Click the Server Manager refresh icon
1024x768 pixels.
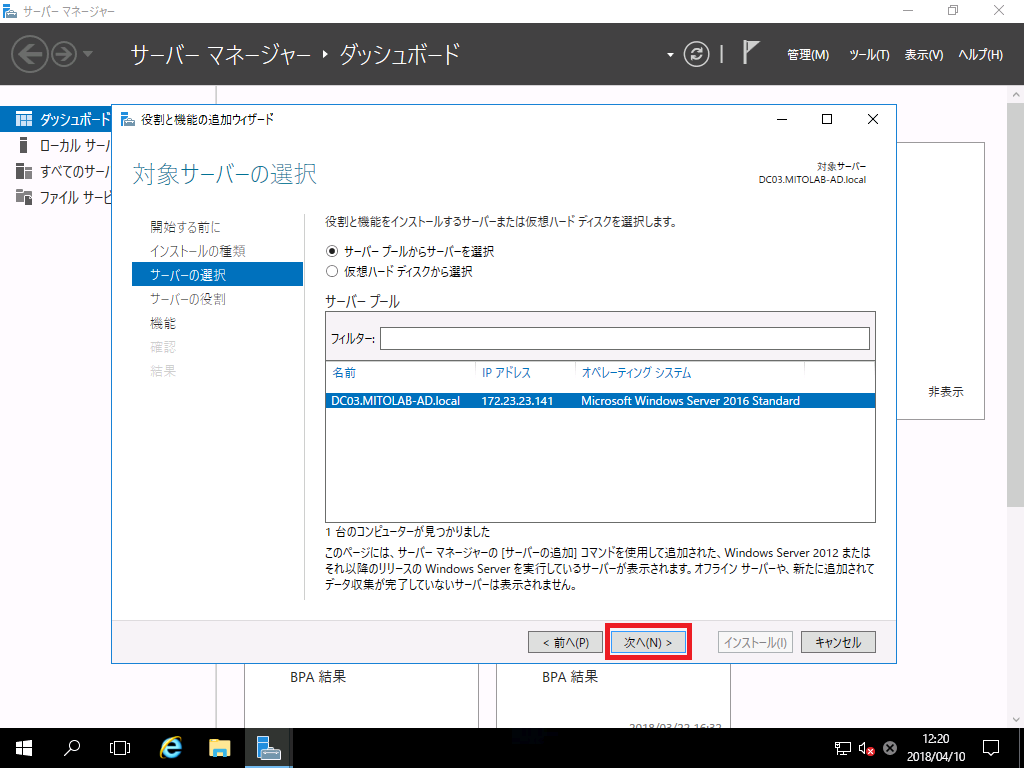696,54
